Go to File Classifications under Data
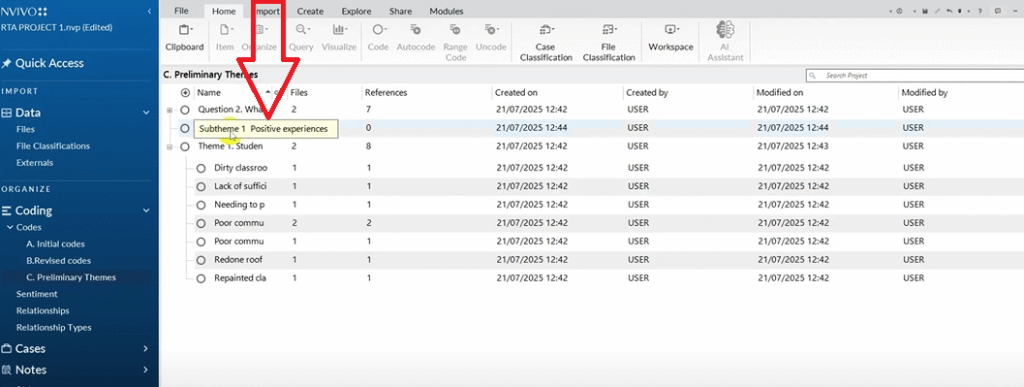This screenshot has height=387, width=1024. click(x=53, y=146)
